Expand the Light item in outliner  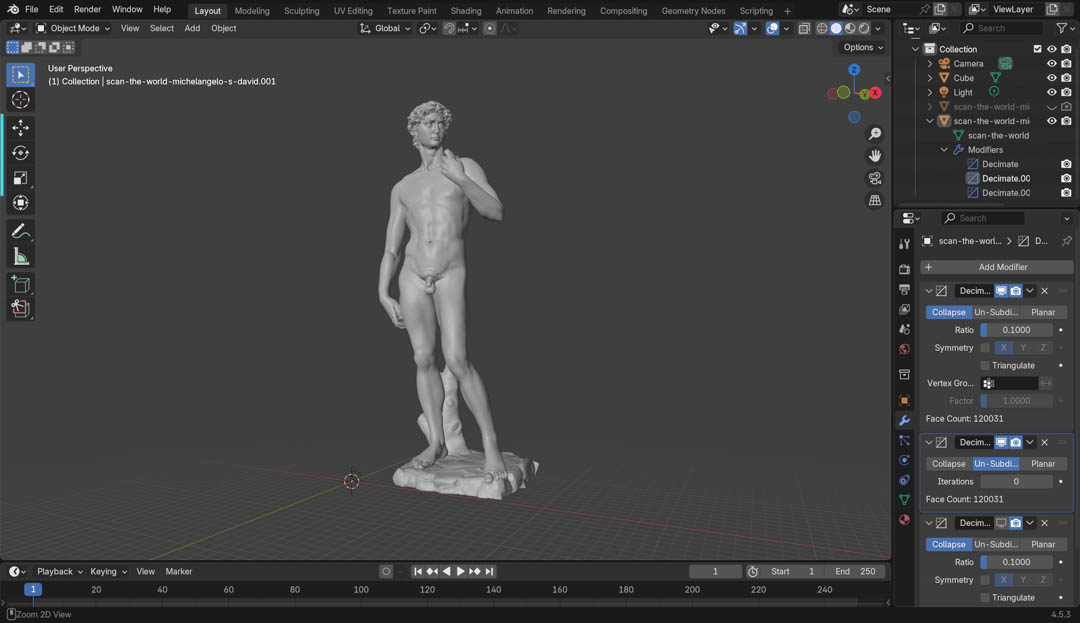[930, 92]
